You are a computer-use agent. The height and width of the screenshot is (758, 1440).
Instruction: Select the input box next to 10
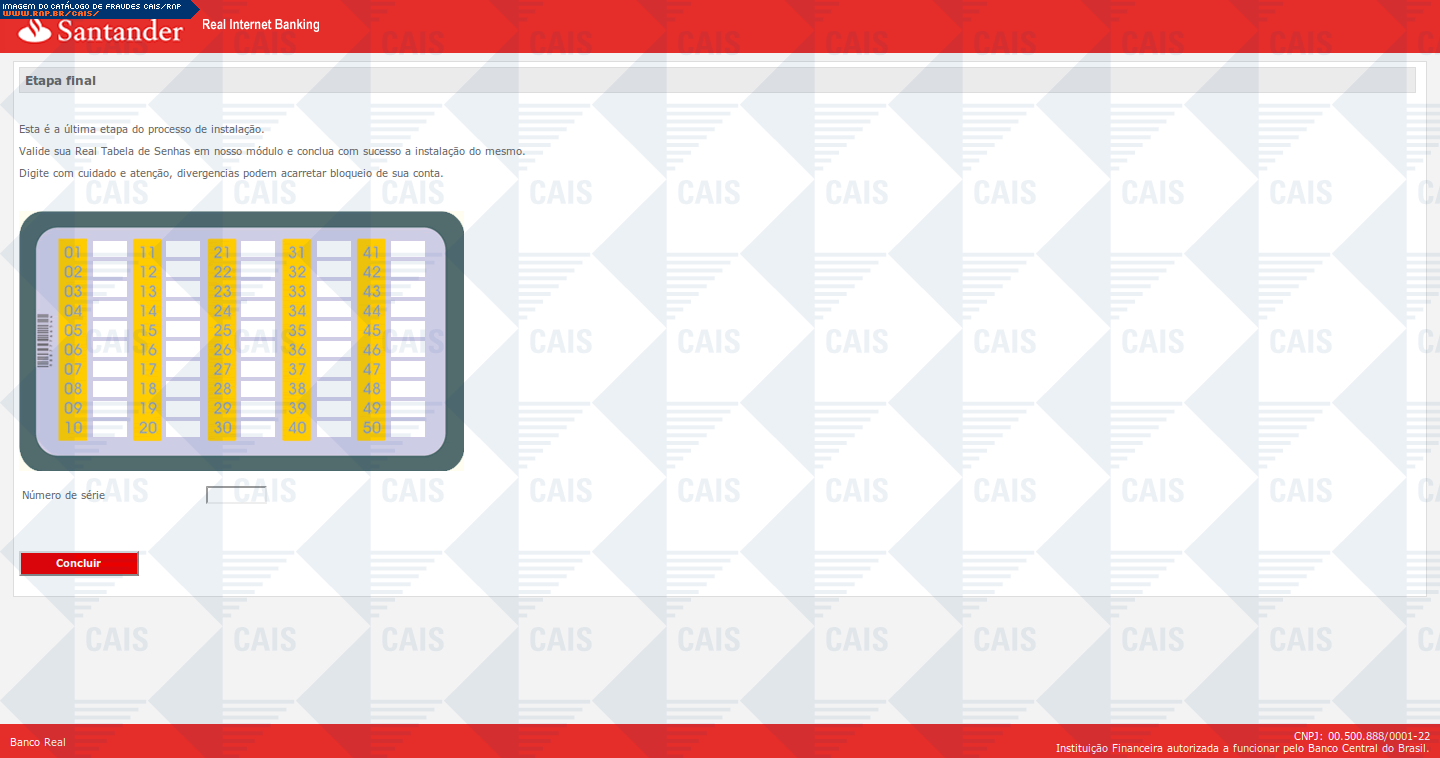click(110, 428)
